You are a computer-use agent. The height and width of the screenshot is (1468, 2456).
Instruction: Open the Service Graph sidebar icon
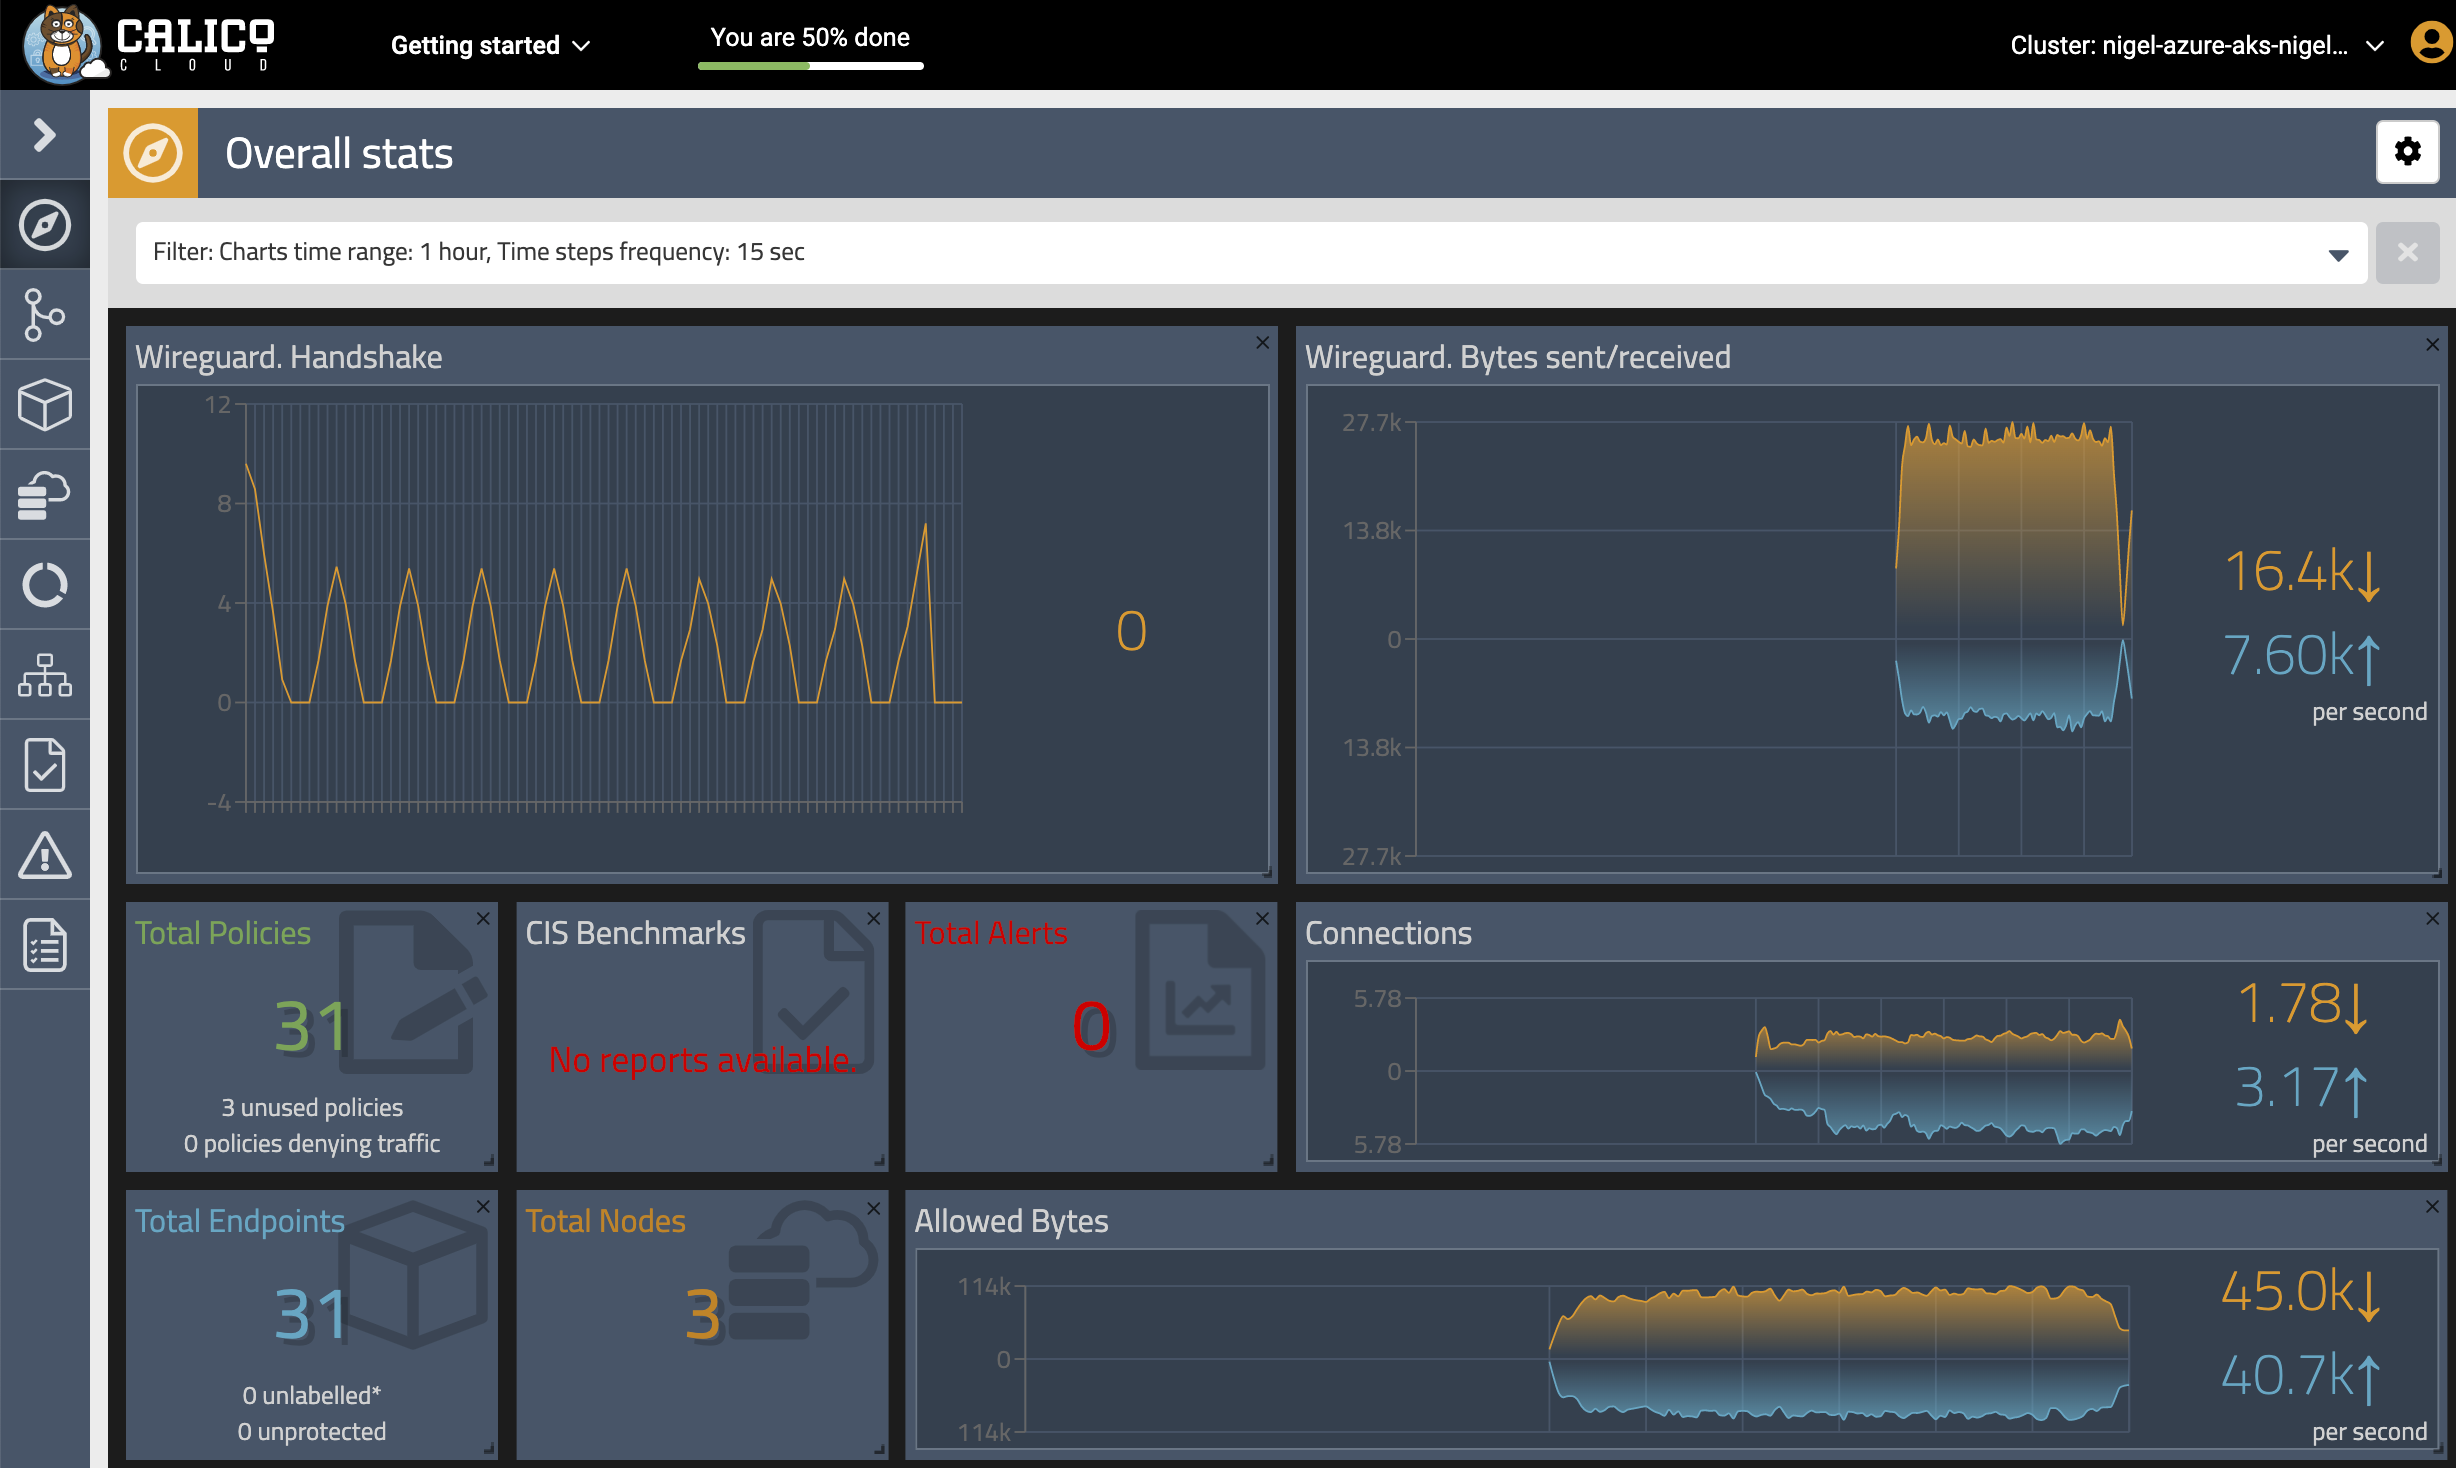(44, 315)
